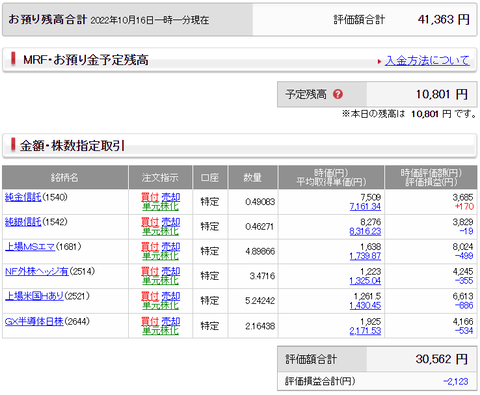Open average cost 1,430.45 link

click(x=365, y=306)
